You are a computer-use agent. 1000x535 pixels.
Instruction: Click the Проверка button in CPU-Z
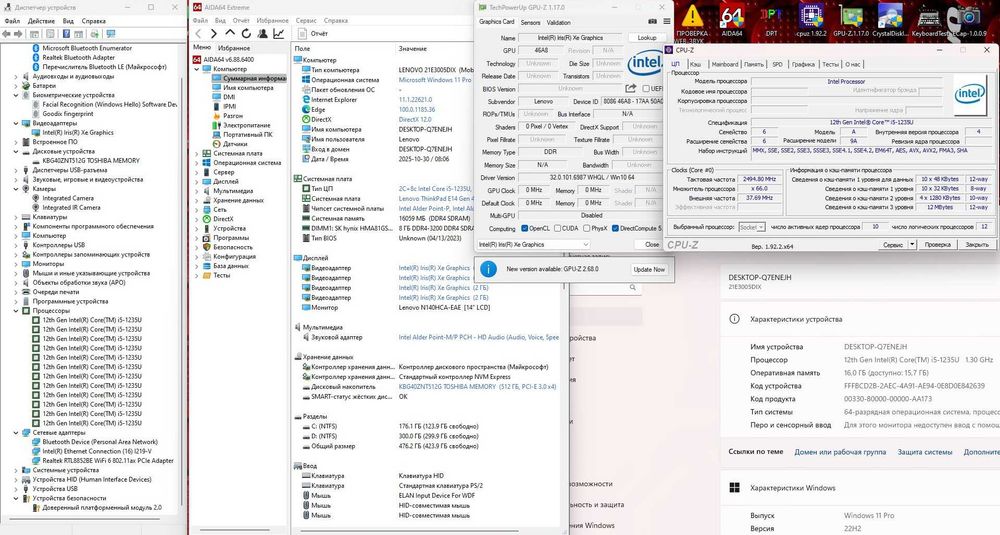click(x=938, y=244)
